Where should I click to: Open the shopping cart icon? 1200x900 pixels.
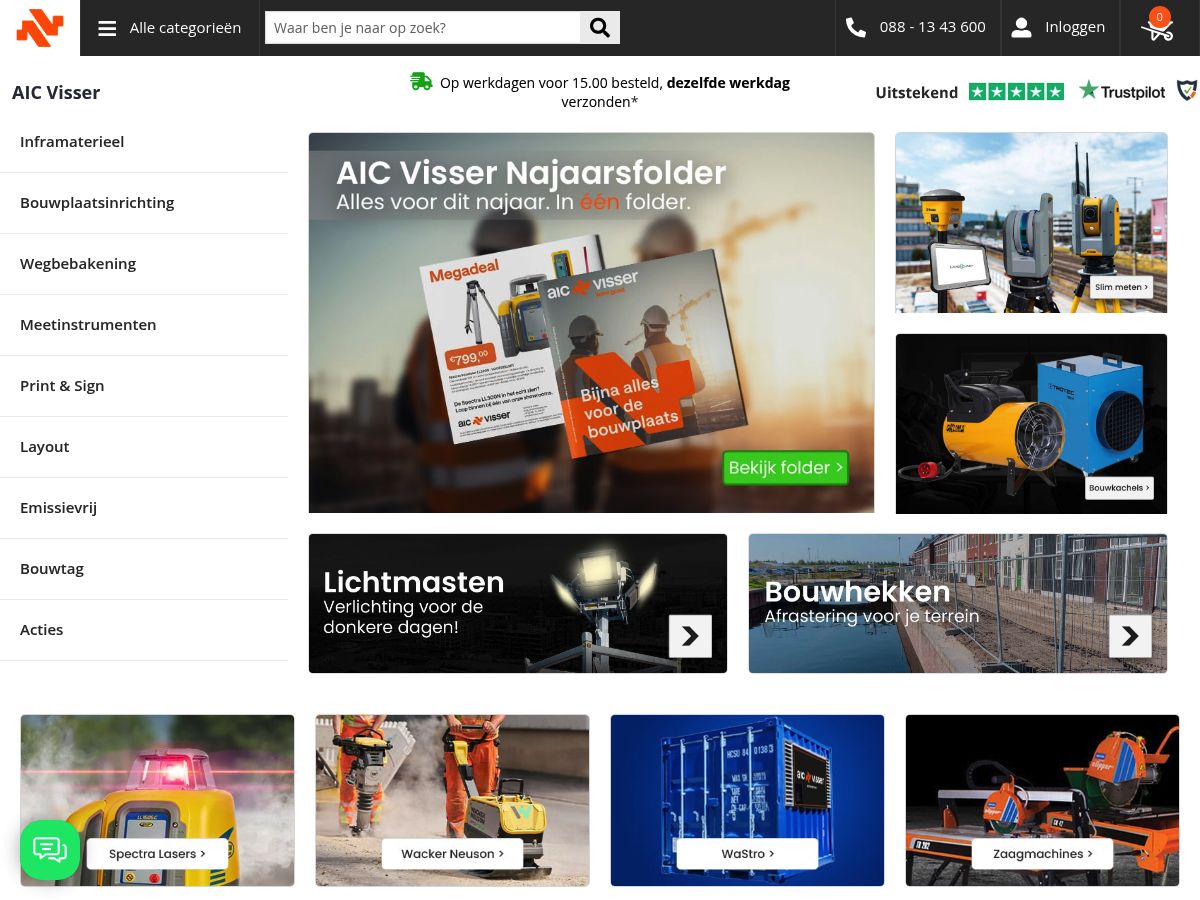tap(1157, 30)
